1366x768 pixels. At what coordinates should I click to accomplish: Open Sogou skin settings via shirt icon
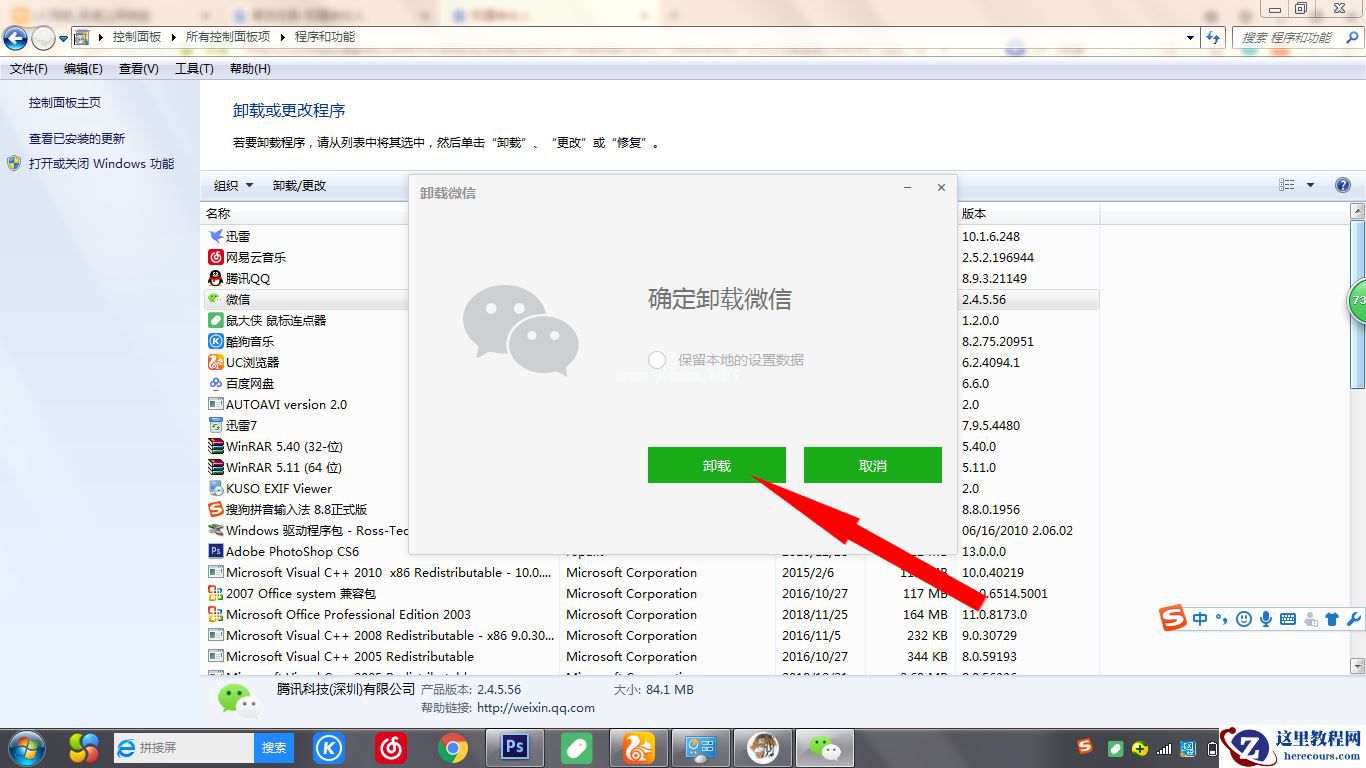point(1332,618)
